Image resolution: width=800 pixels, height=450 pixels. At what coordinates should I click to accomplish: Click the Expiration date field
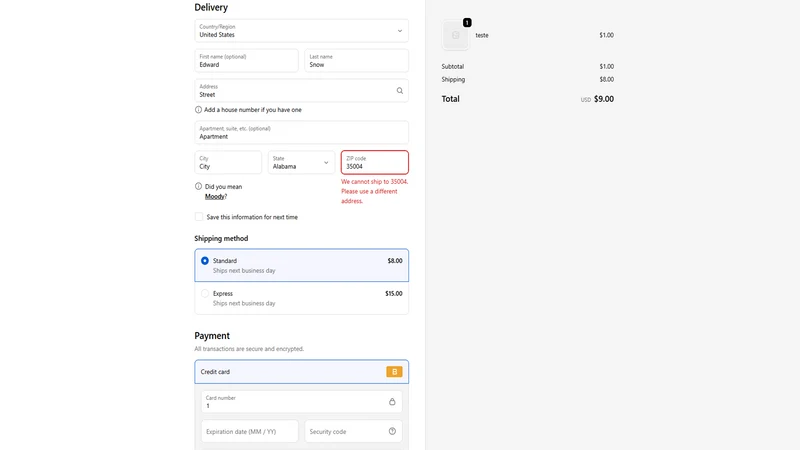249,432
